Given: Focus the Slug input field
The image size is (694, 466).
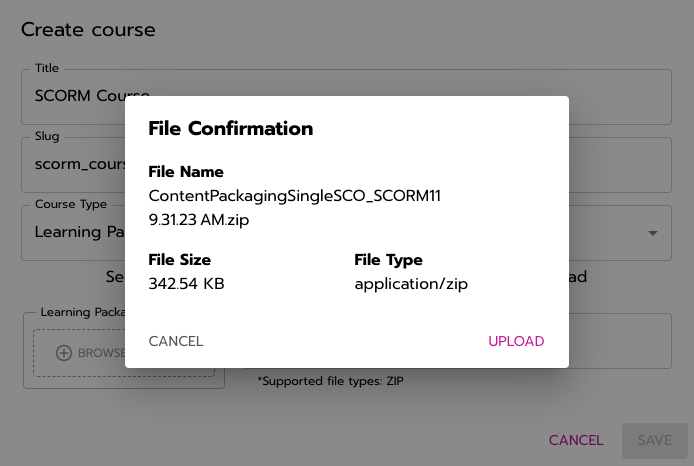Looking at the screenshot, I should pos(346,165).
